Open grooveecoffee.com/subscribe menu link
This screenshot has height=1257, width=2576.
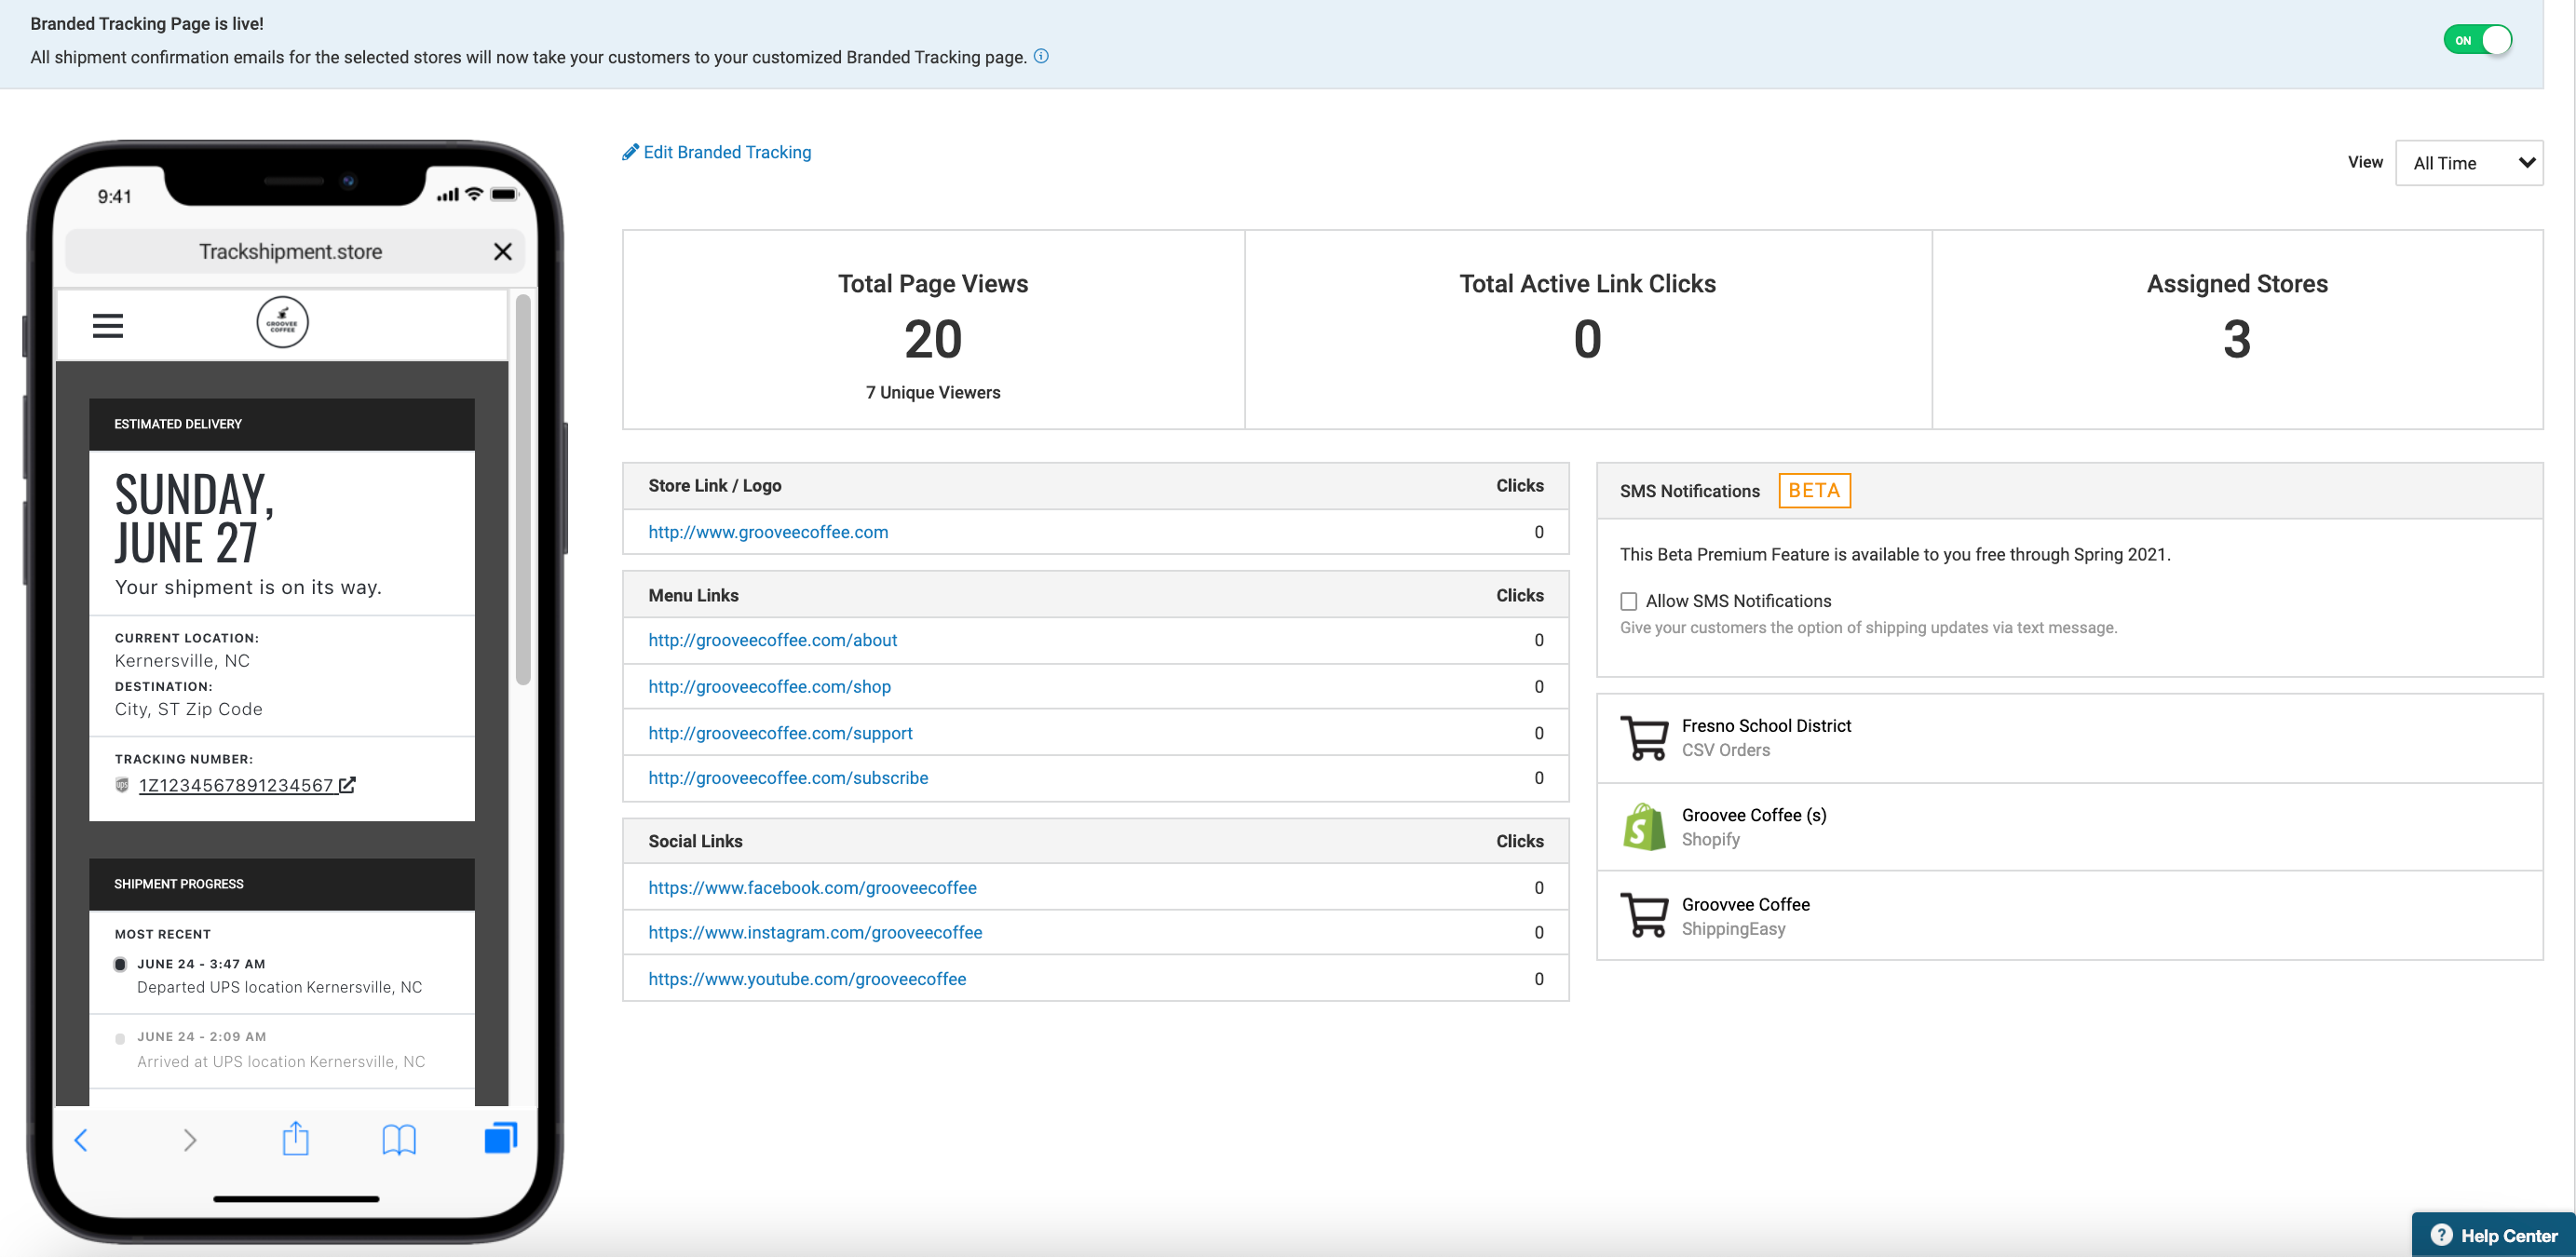(788, 778)
